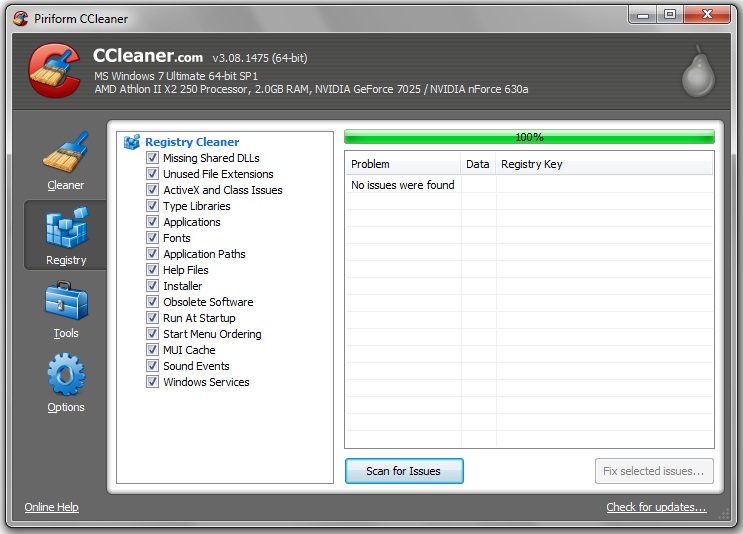This screenshot has height=534, width=743.
Task: Switch to the Tools tab label
Action: (66, 333)
